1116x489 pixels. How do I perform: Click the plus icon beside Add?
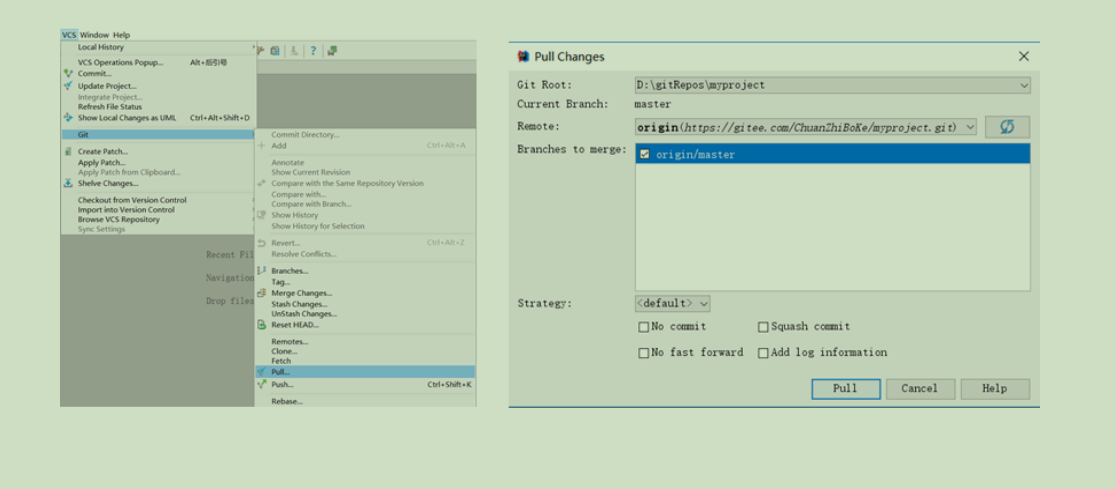pyautogui.click(x=261, y=145)
